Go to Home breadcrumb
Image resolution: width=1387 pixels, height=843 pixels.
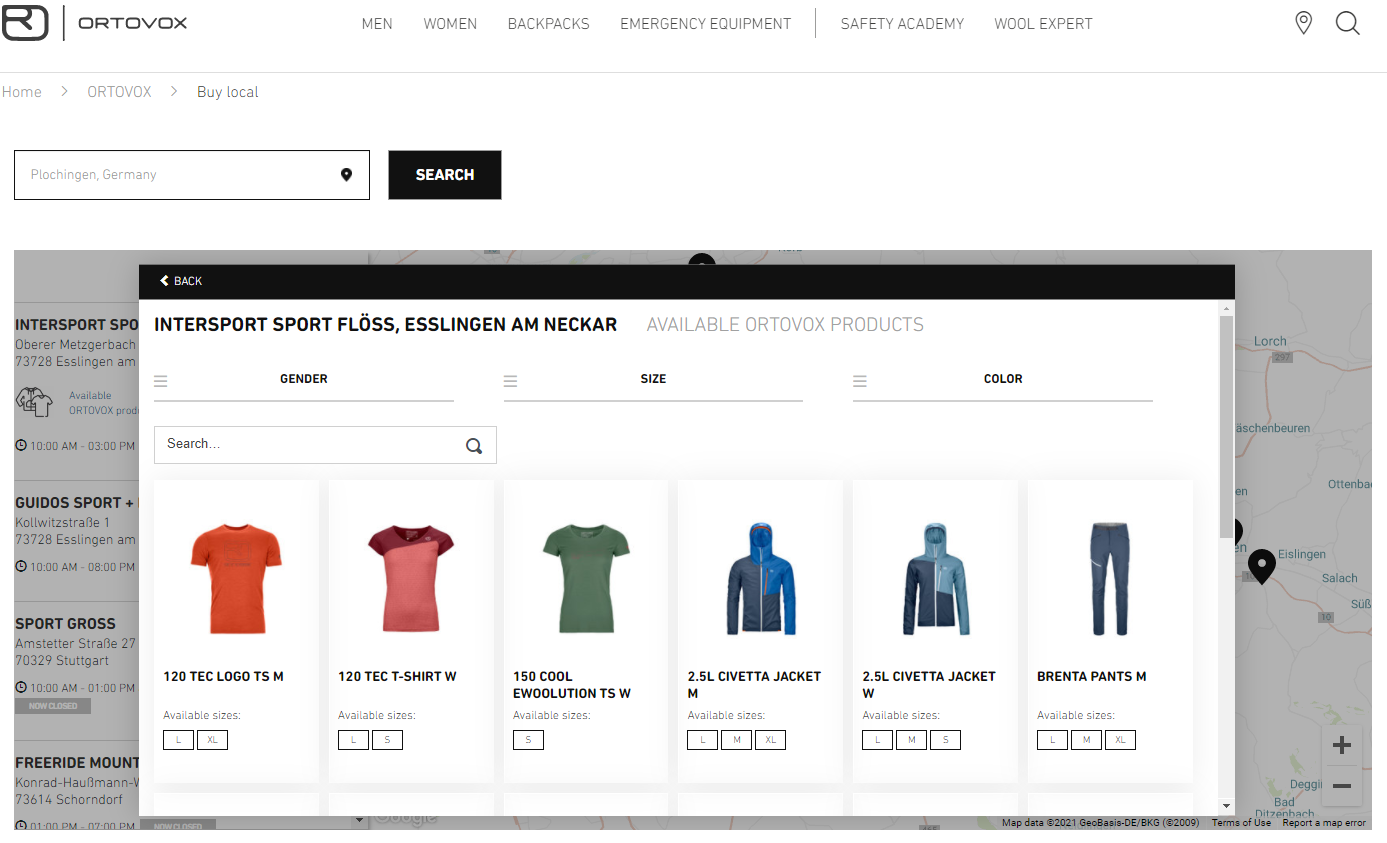(22, 92)
